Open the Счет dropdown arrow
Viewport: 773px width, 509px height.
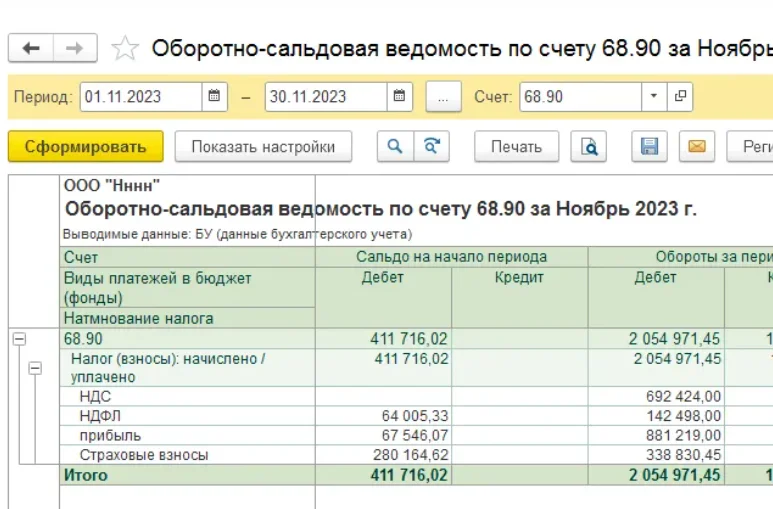(654, 97)
